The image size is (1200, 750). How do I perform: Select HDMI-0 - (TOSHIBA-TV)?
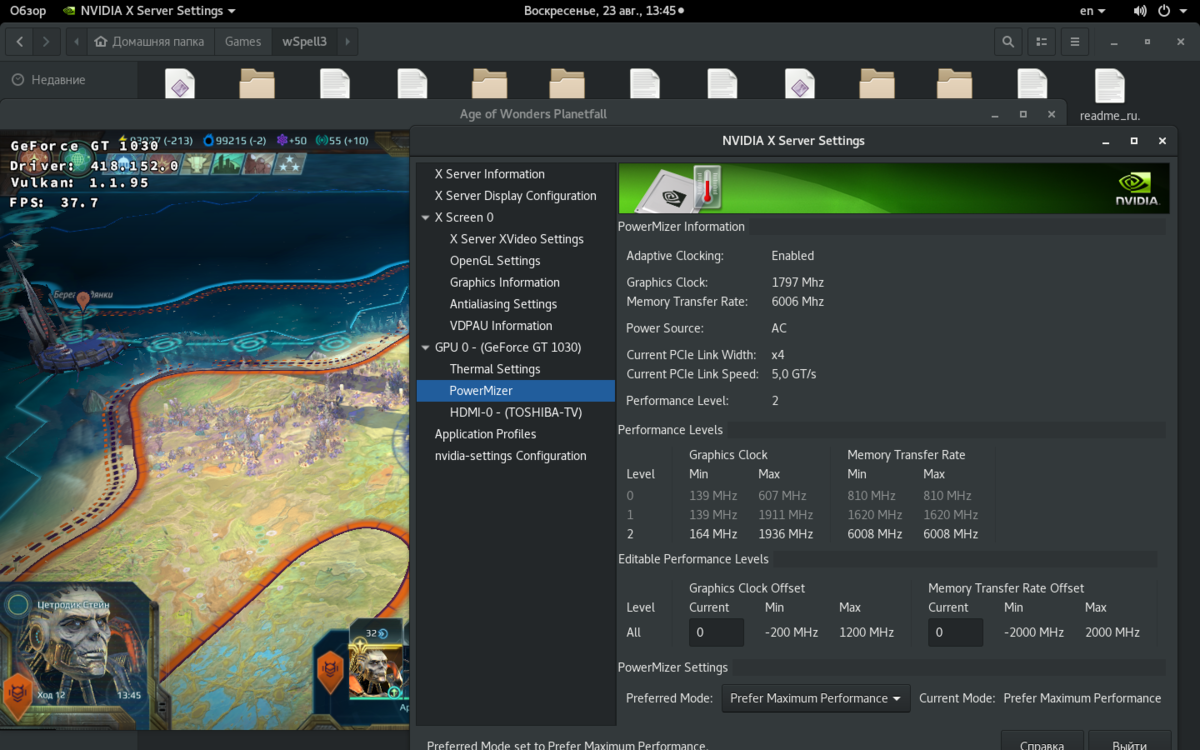coord(515,413)
